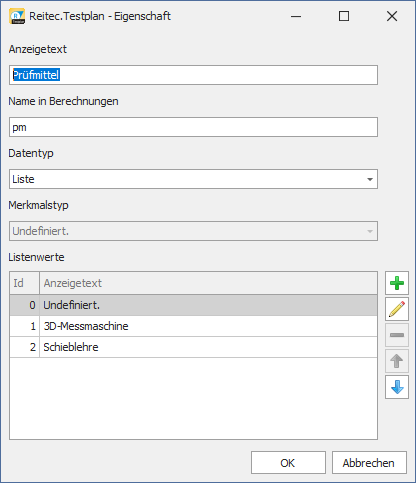Select the Schieblehre list row

(193, 347)
